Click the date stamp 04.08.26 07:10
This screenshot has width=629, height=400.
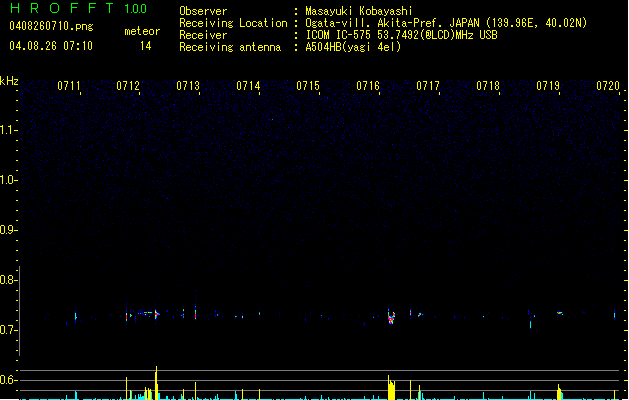pos(51,46)
